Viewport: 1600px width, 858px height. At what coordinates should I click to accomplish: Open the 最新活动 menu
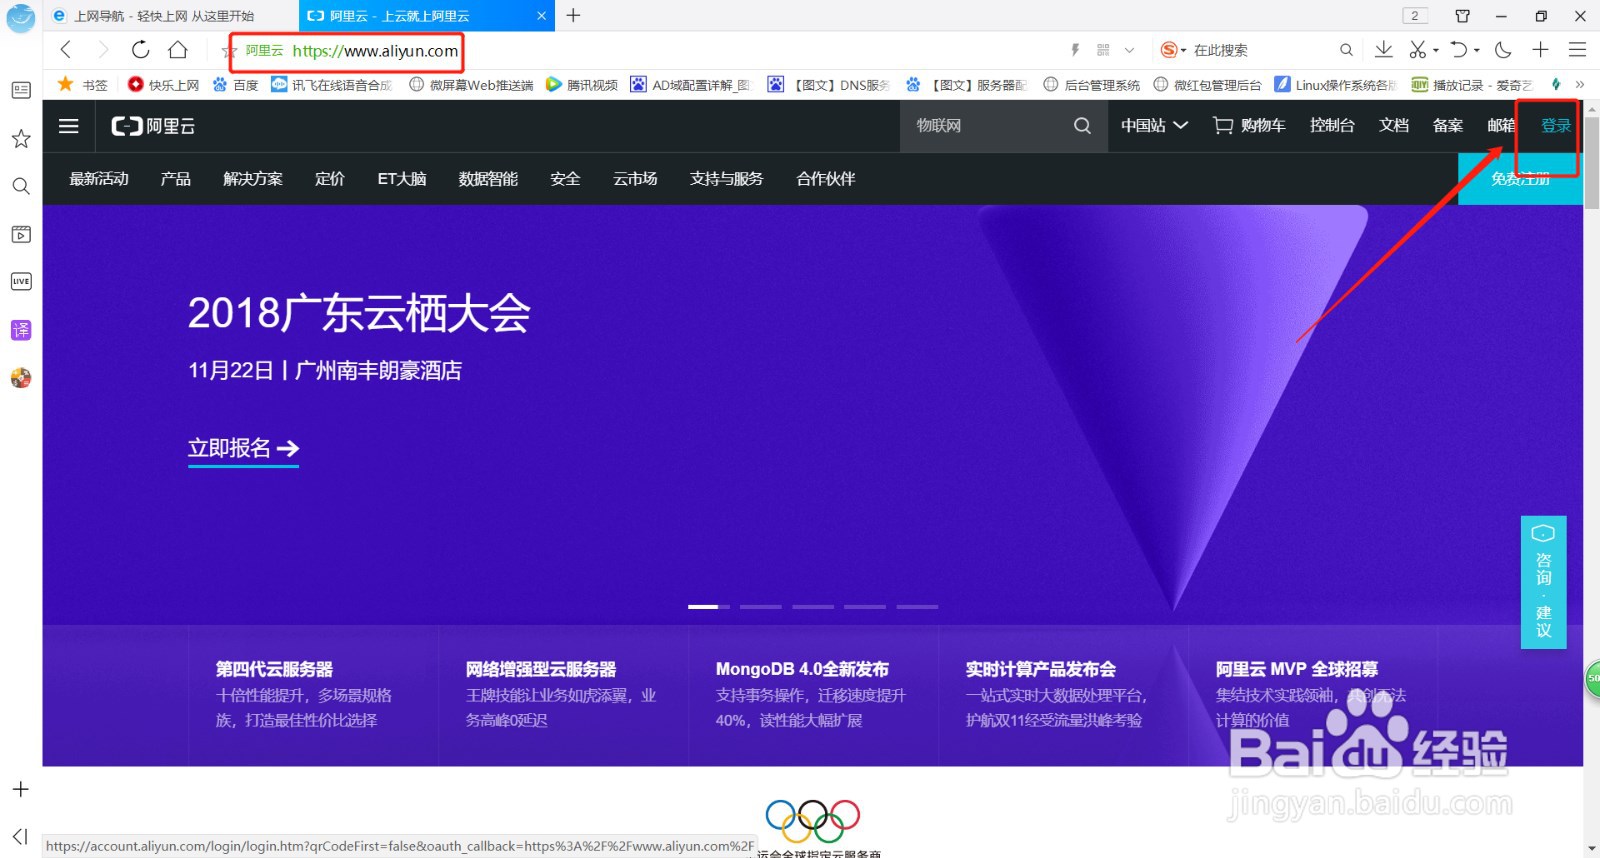[x=99, y=179]
